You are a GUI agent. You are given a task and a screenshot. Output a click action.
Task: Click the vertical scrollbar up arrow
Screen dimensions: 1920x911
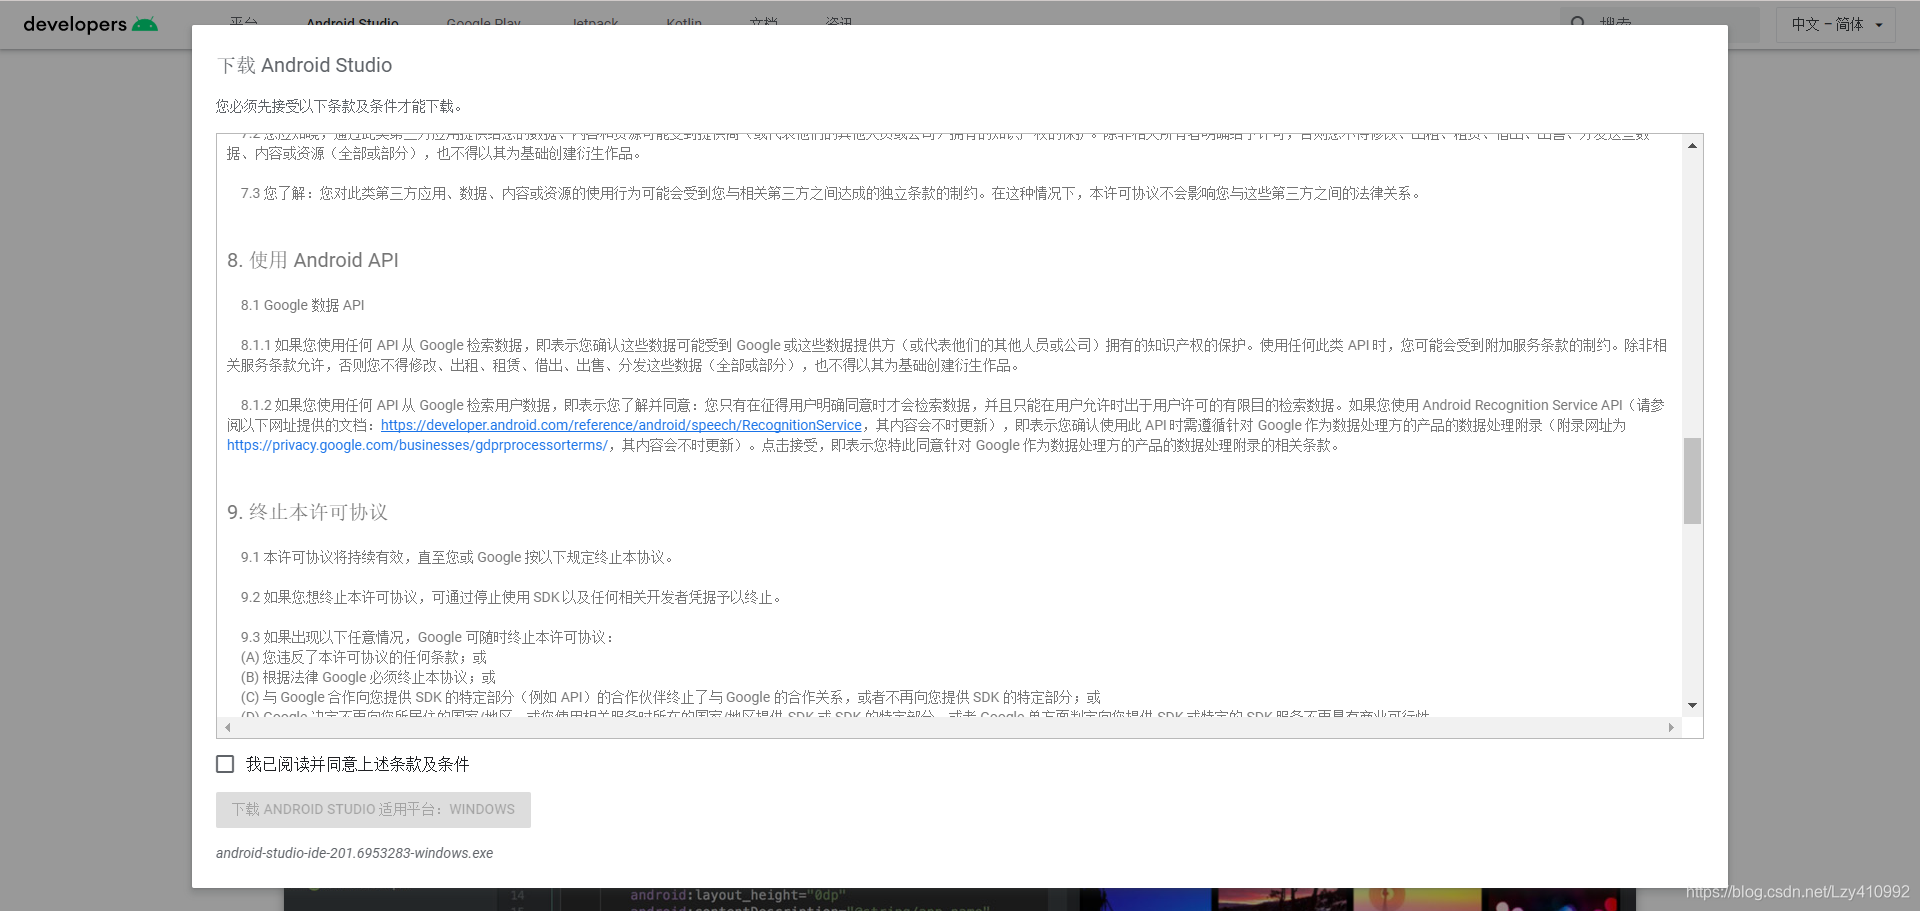pos(1692,146)
